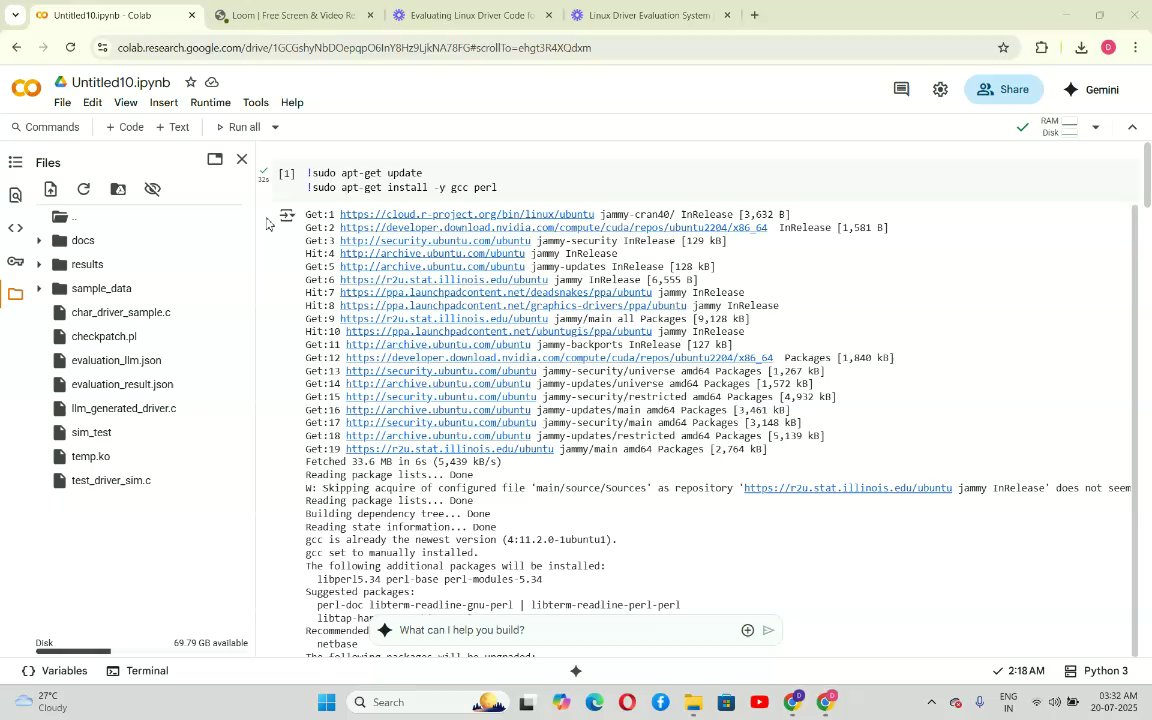Select the Files folder sidebar icon
This screenshot has width=1152, height=720.
coord(15,295)
